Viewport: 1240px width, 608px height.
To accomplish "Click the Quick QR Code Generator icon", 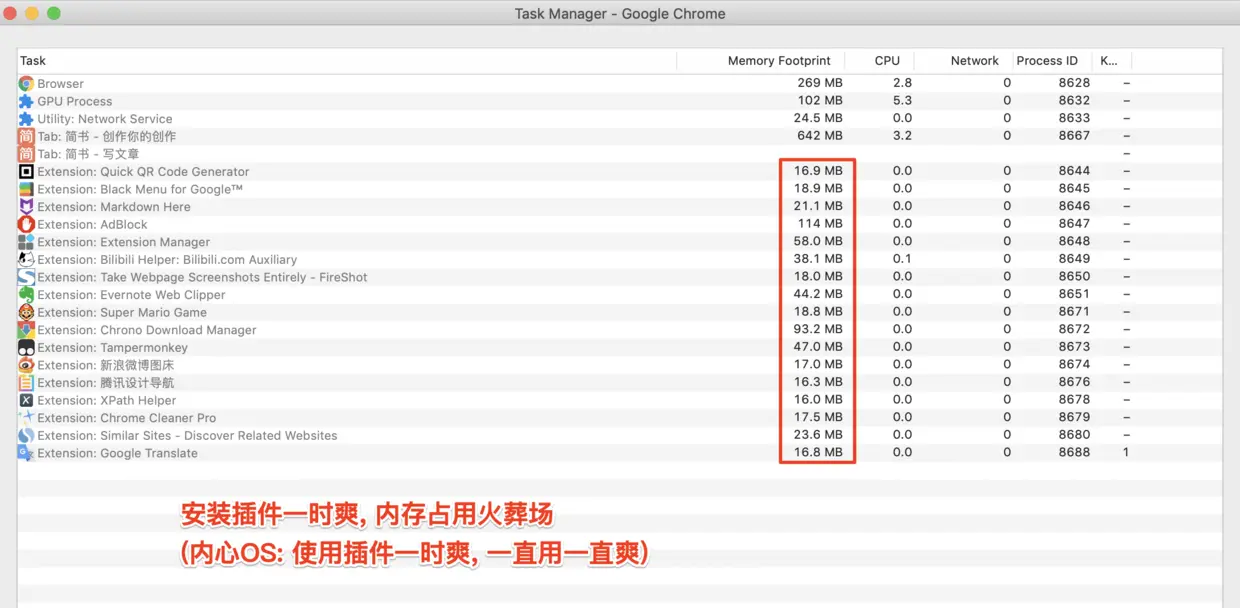I will coord(26,172).
